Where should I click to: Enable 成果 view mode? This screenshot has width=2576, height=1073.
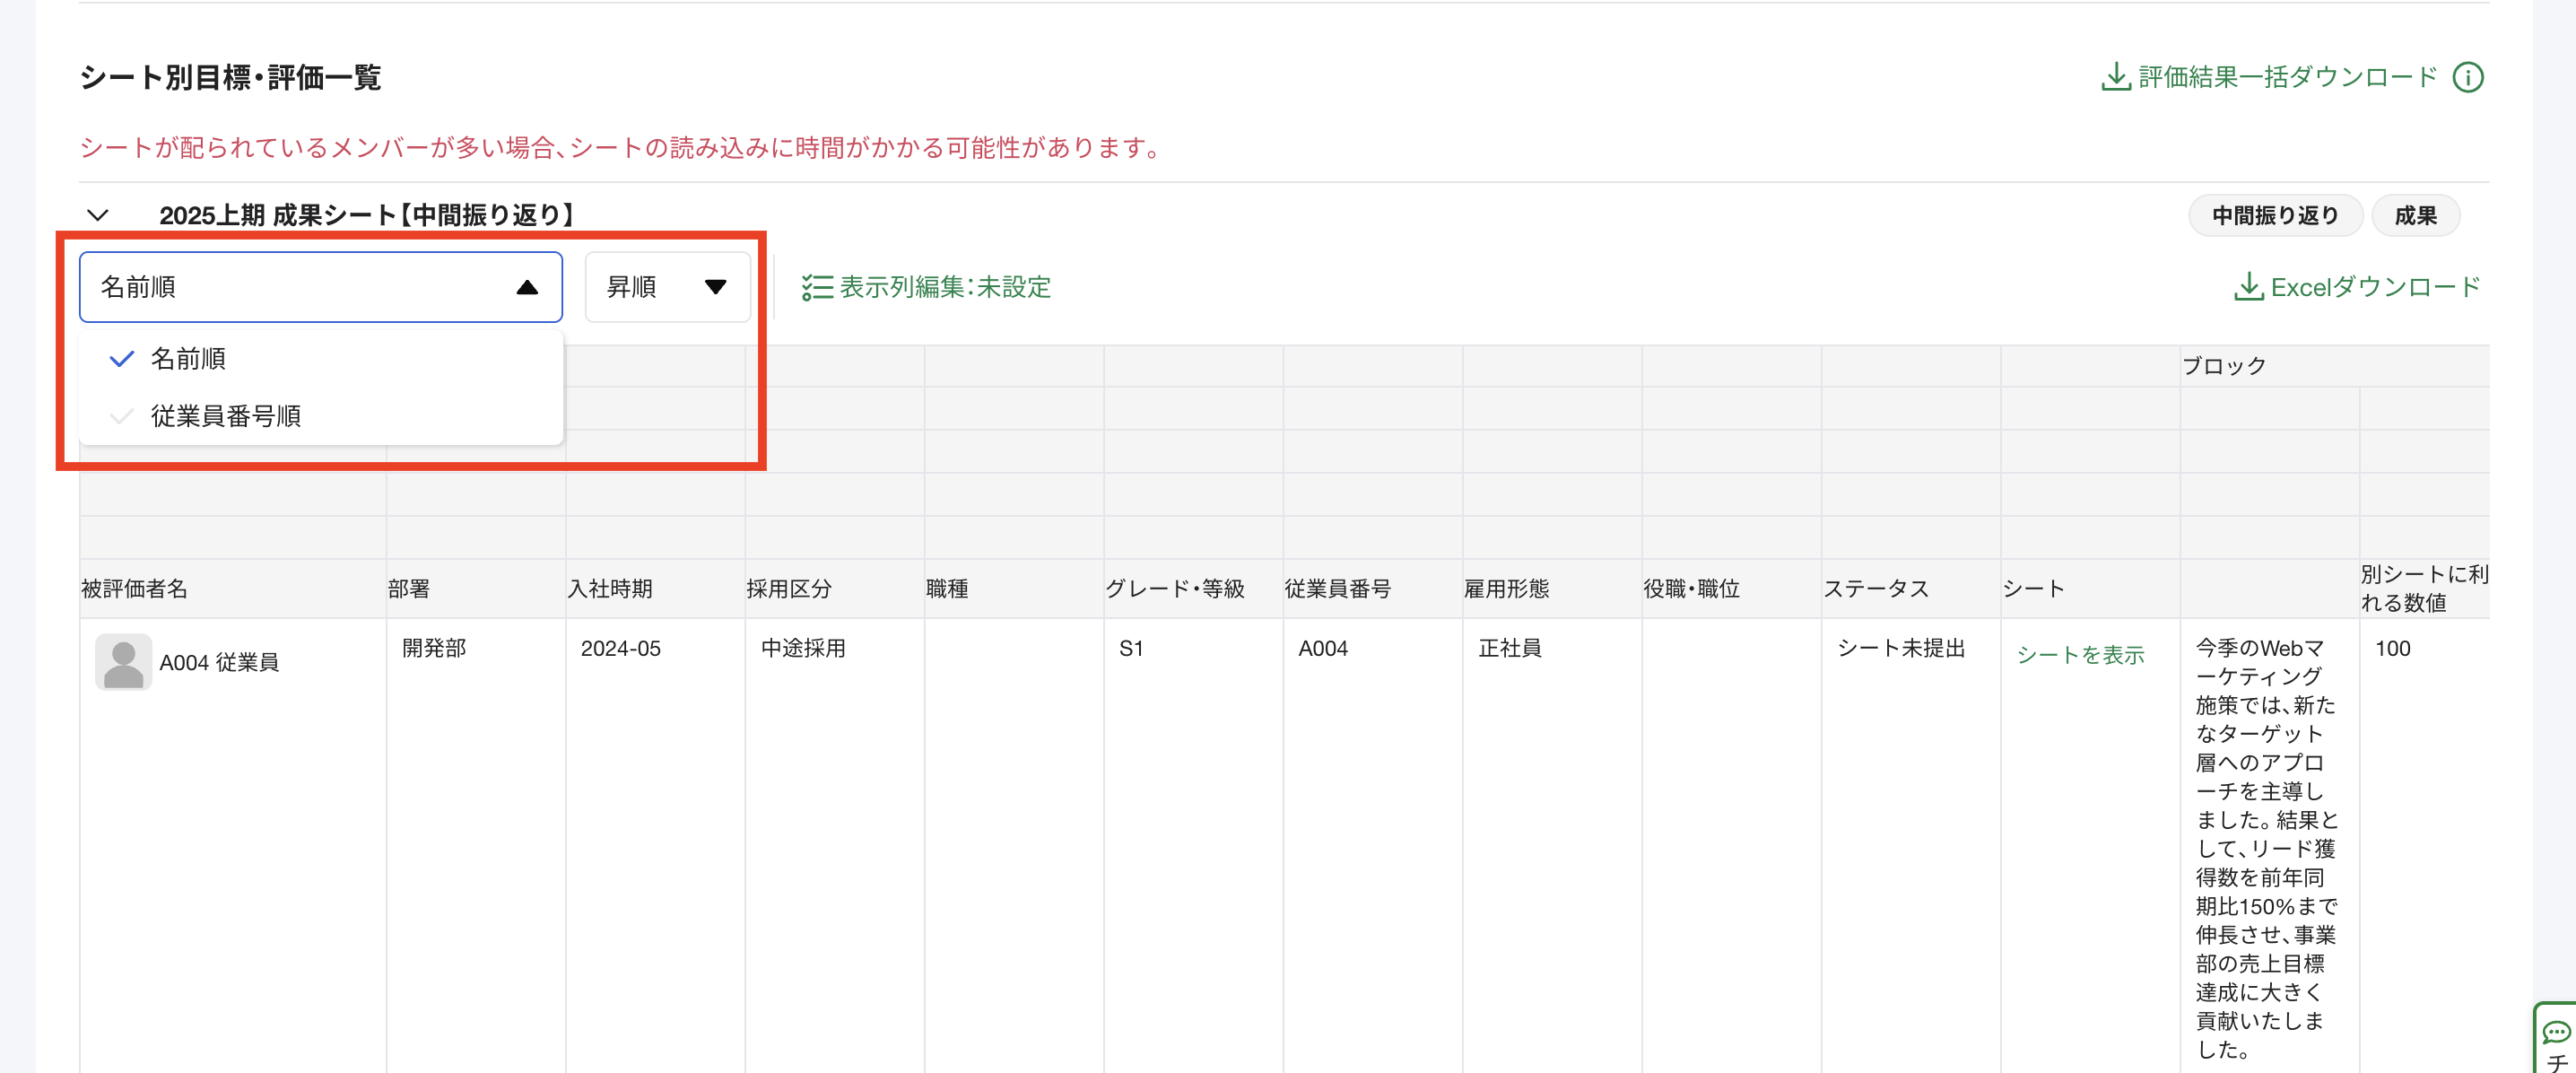(2416, 215)
